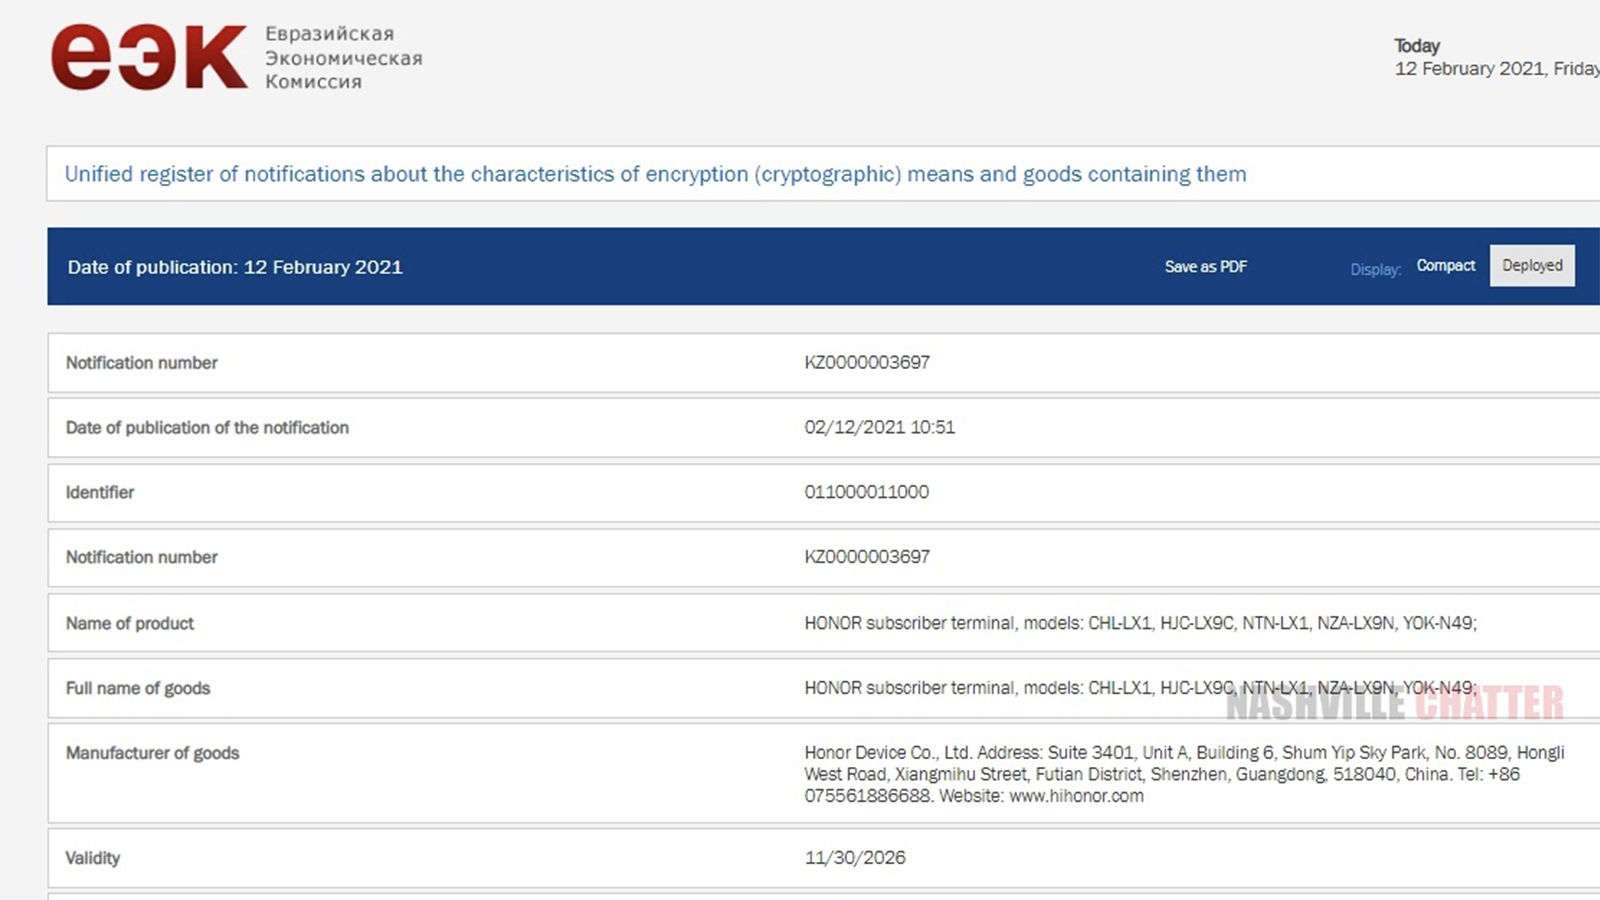Select the notification number value above Identifier
This screenshot has width=1600, height=900.
click(x=866, y=363)
